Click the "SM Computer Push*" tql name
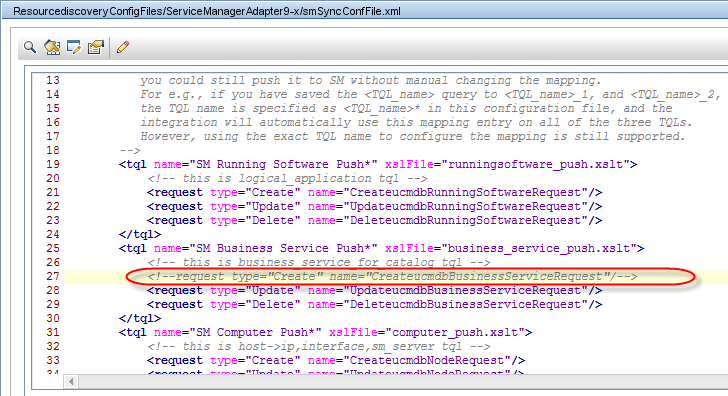This screenshot has width=728, height=396. click(x=255, y=332)
